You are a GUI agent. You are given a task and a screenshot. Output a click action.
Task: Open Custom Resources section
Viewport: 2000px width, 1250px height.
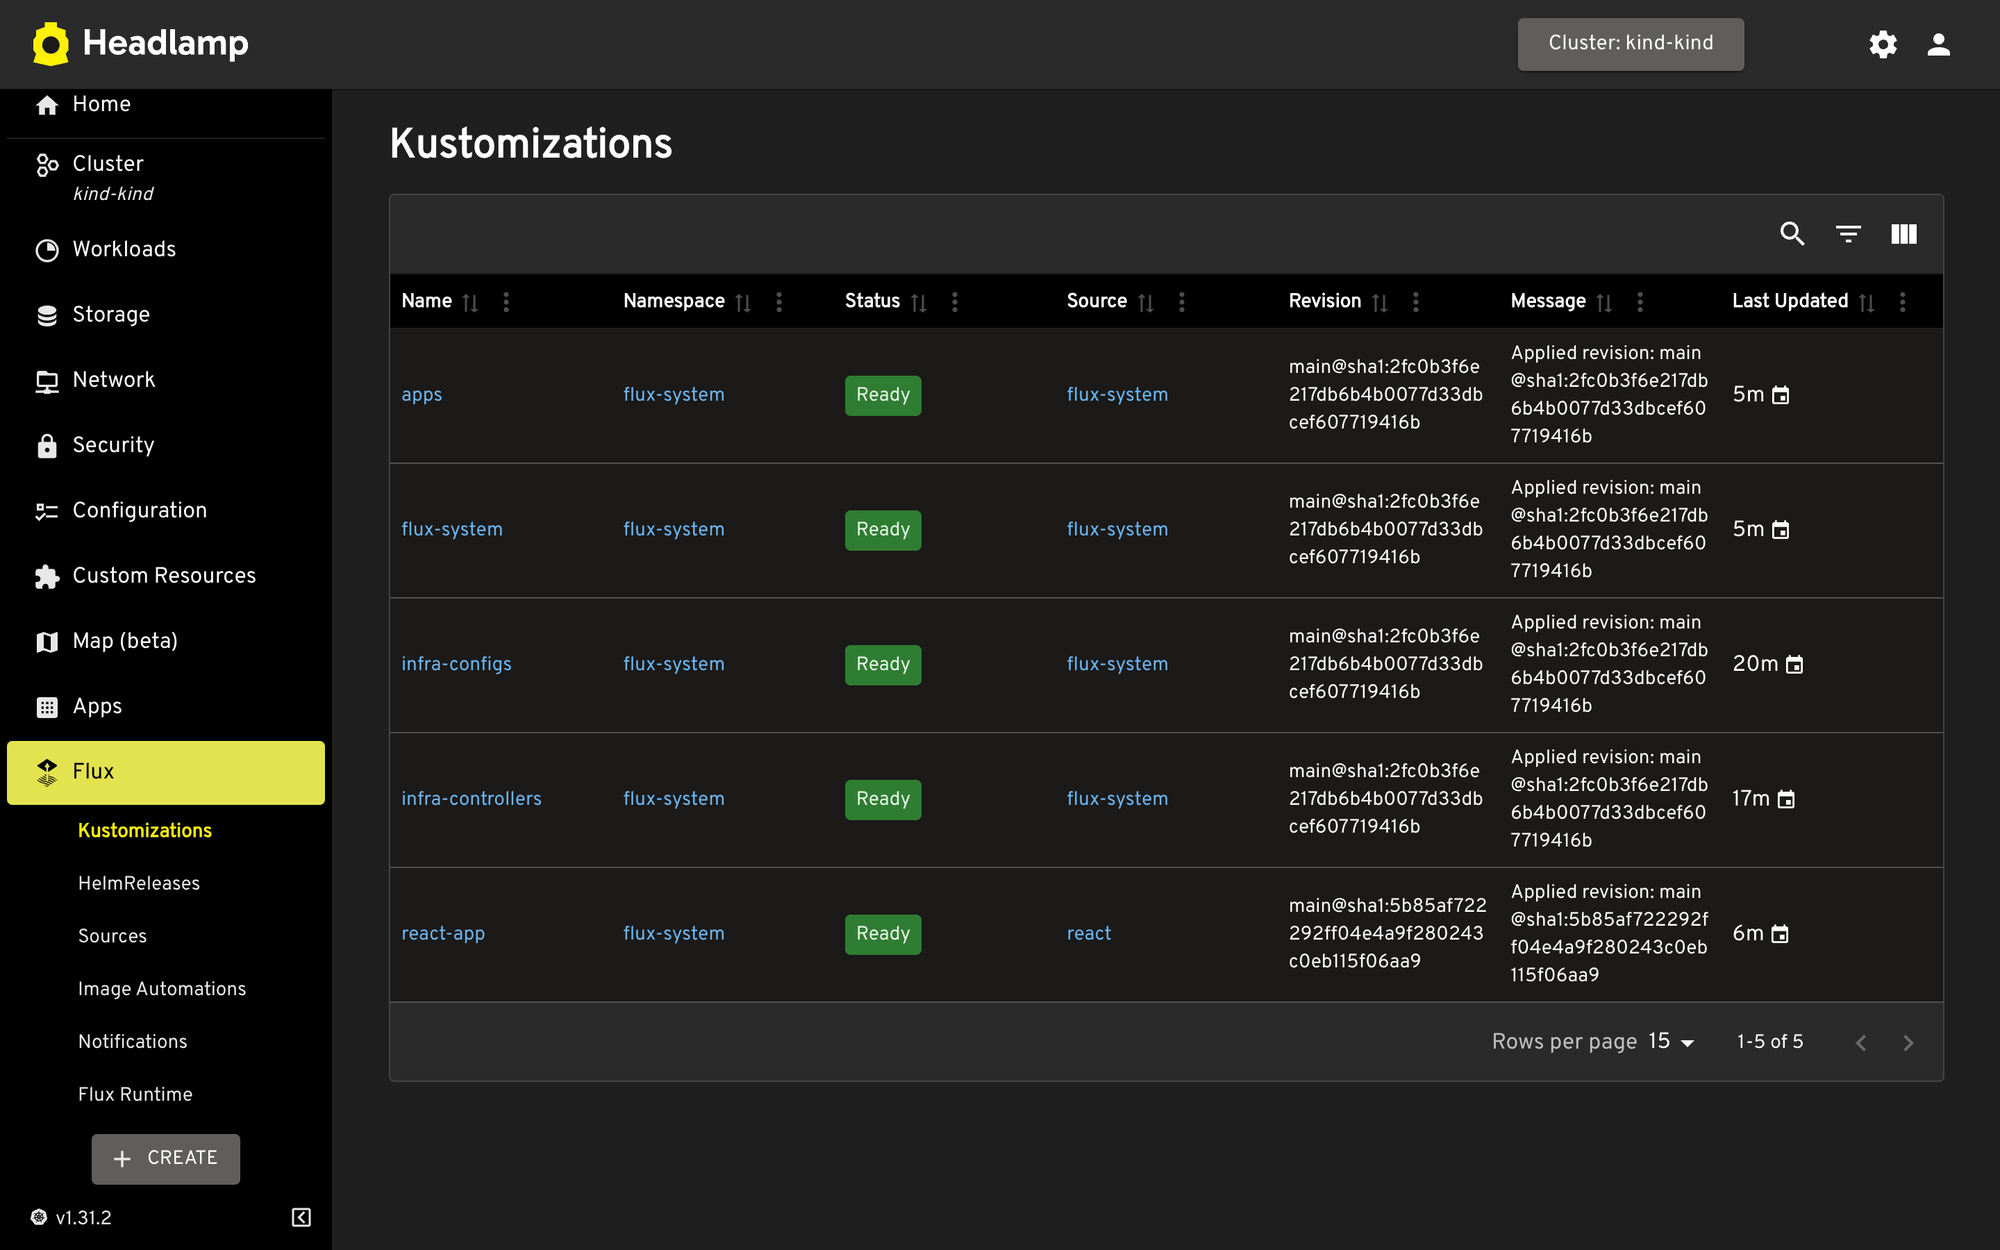[x=166, y=576]
